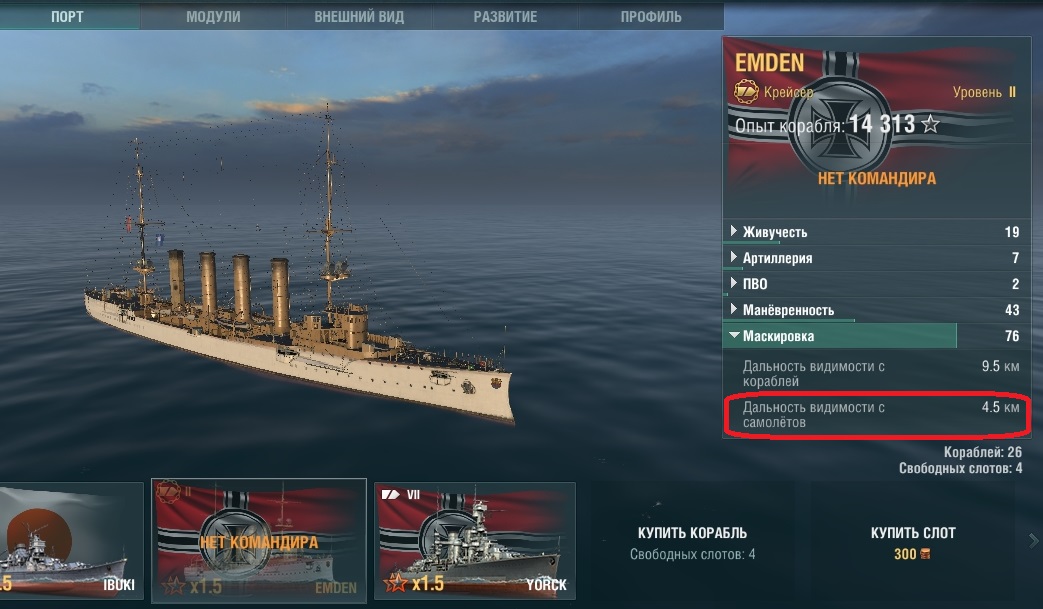Screen dimensions: 1043x609
Task: Click the НЕТ КОМАНДИРА commander slot
Action: click(x=877, y=178)
